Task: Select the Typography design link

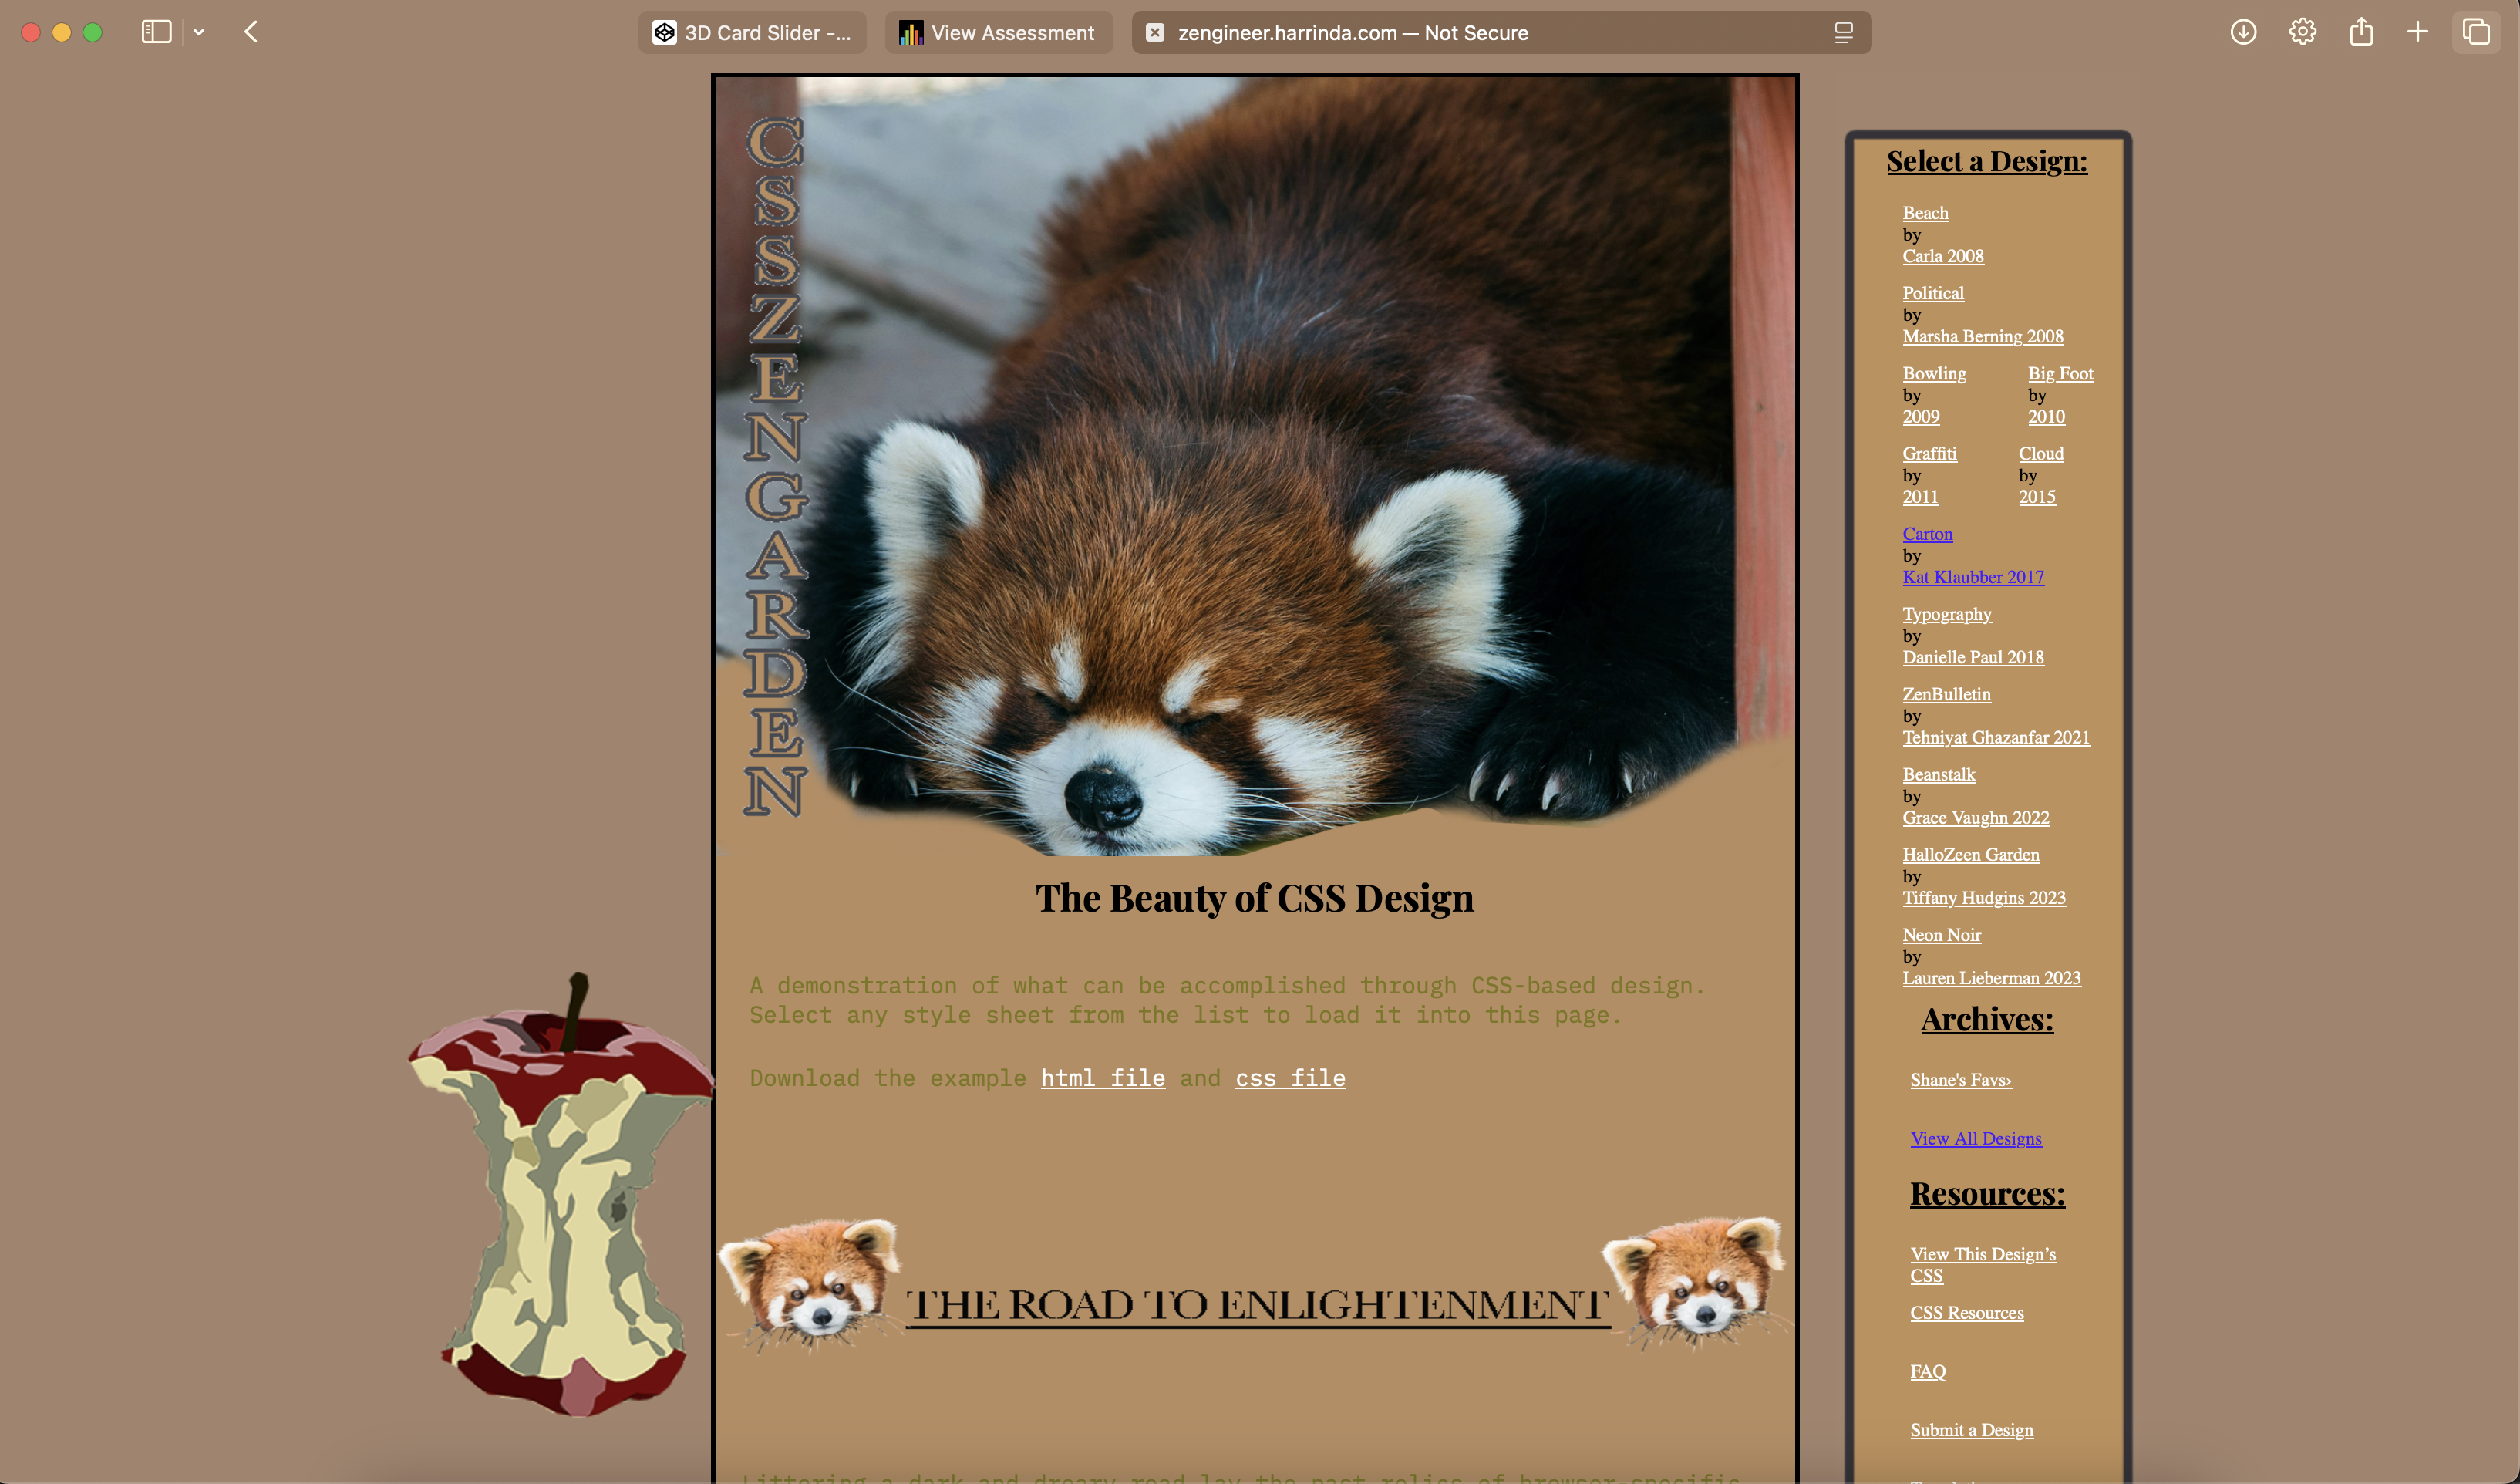Action: tap(1947, 614)
